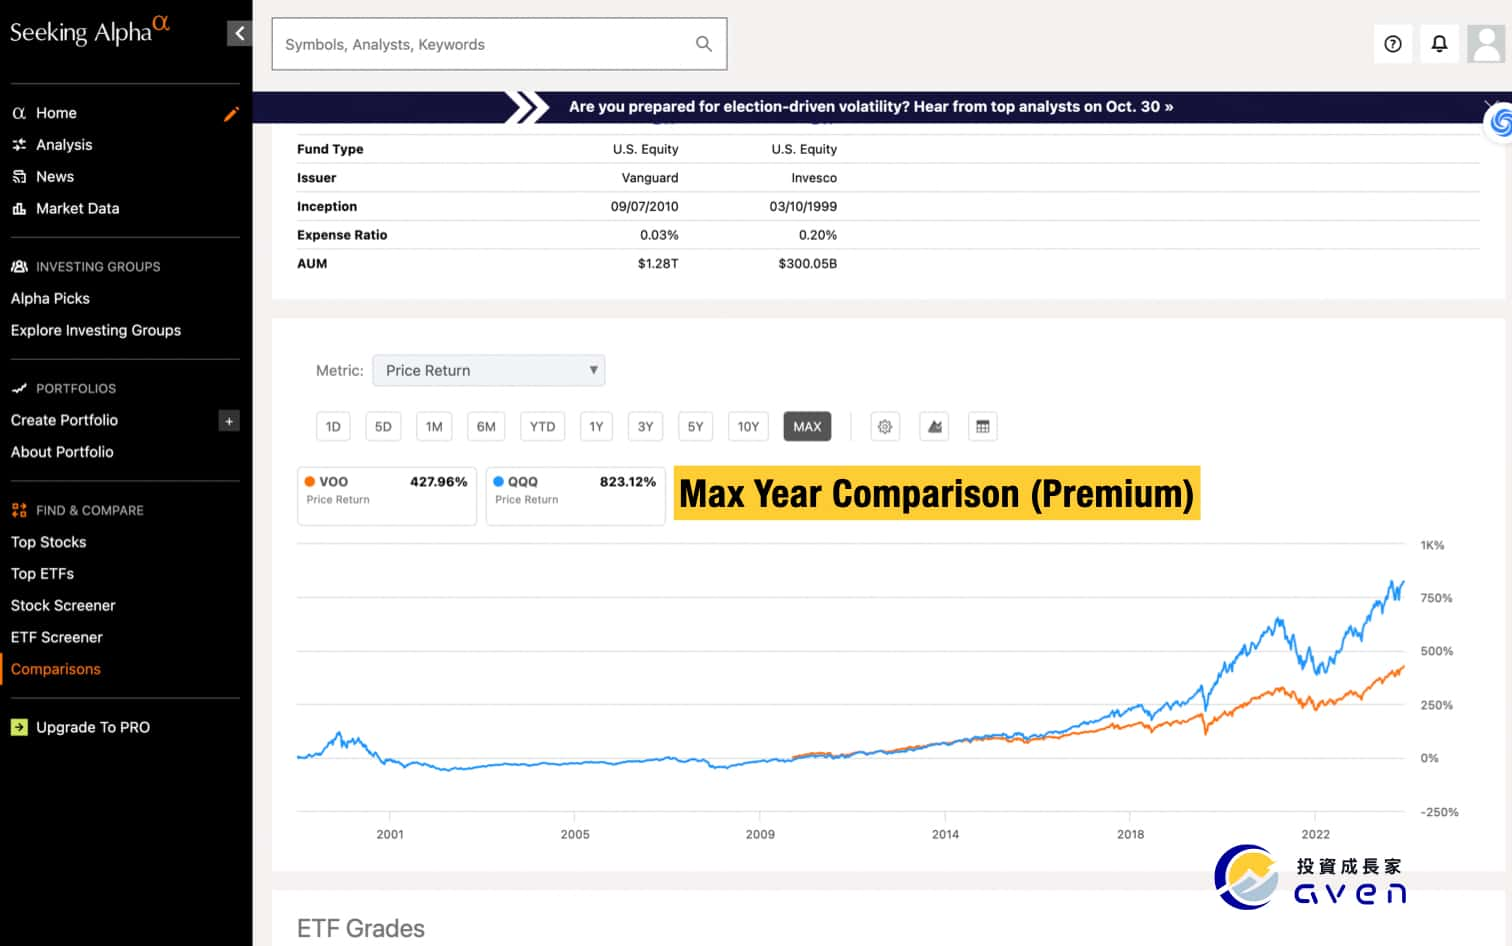Click the Analysis icon in sidebar
Screen dimensions: 1512x946
click(x=19, y=145)
